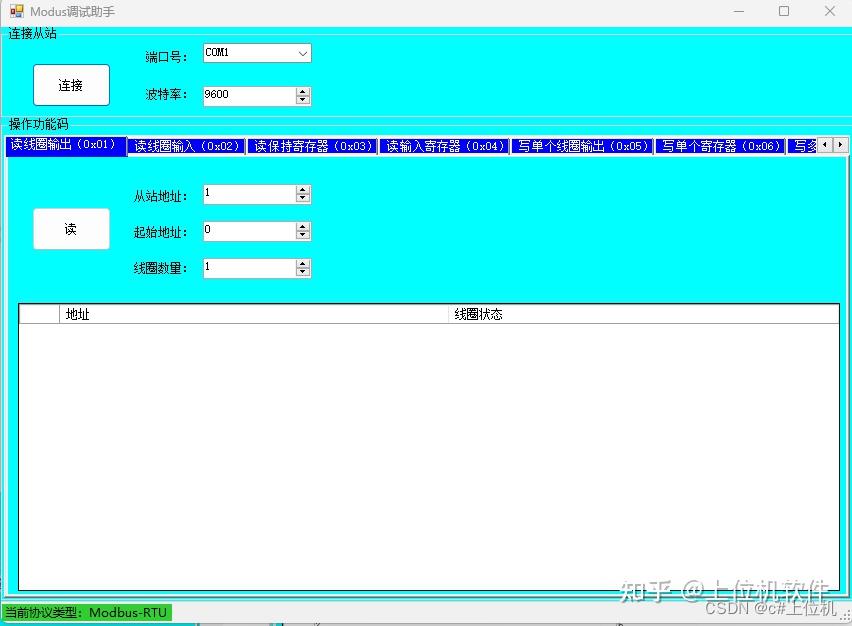Click the 波特率 spinner up arrow icon
Viewport: 852px width, 626px height.
[302, 91]
